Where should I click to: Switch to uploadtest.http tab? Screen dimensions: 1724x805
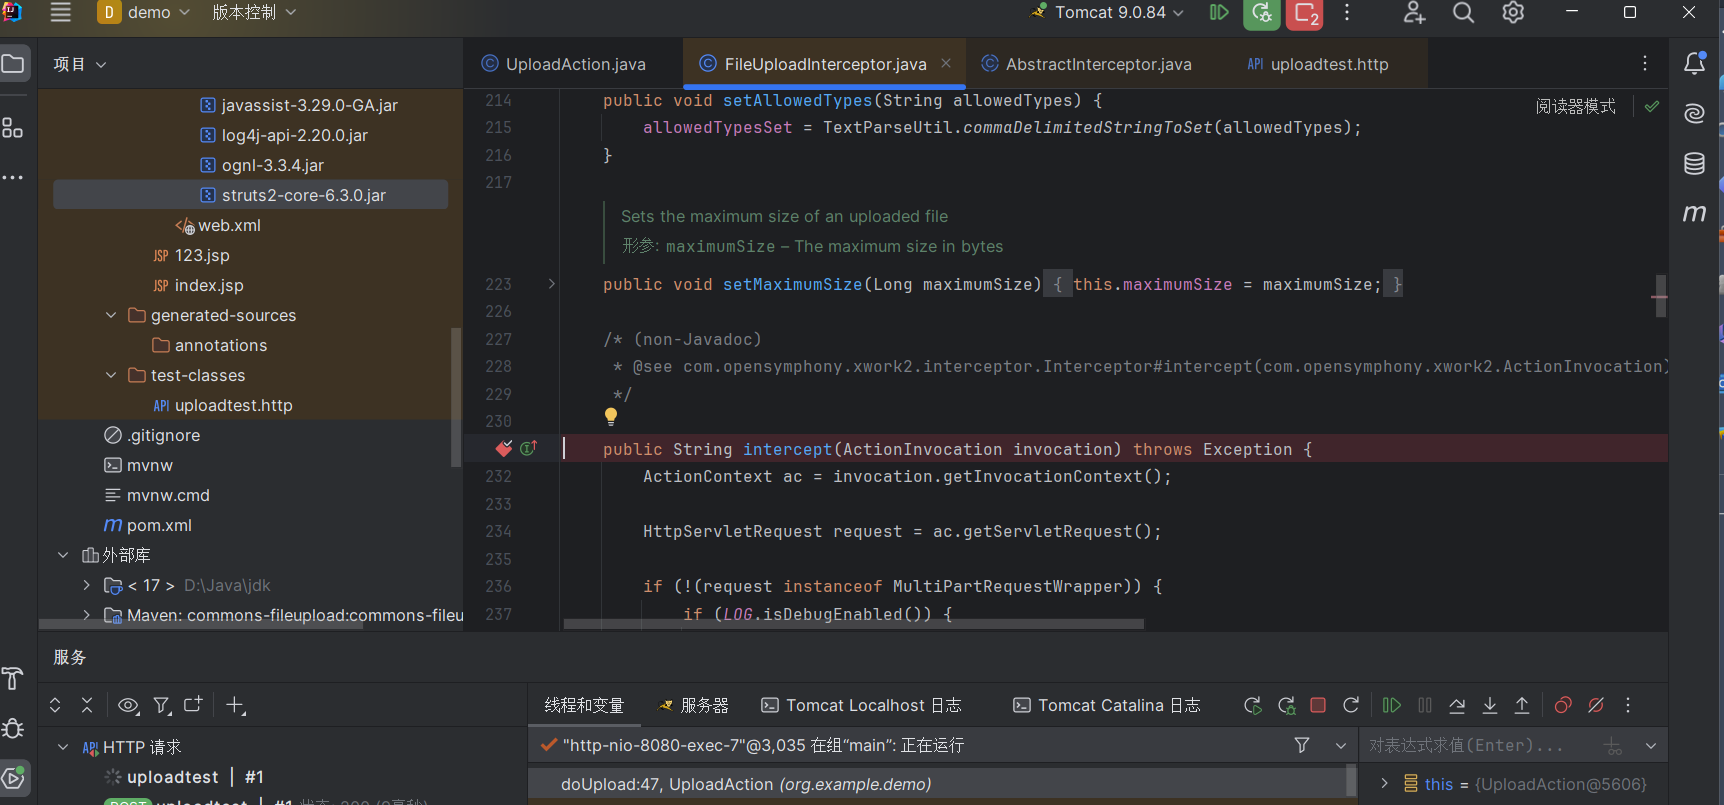[x=1318, y=64]
